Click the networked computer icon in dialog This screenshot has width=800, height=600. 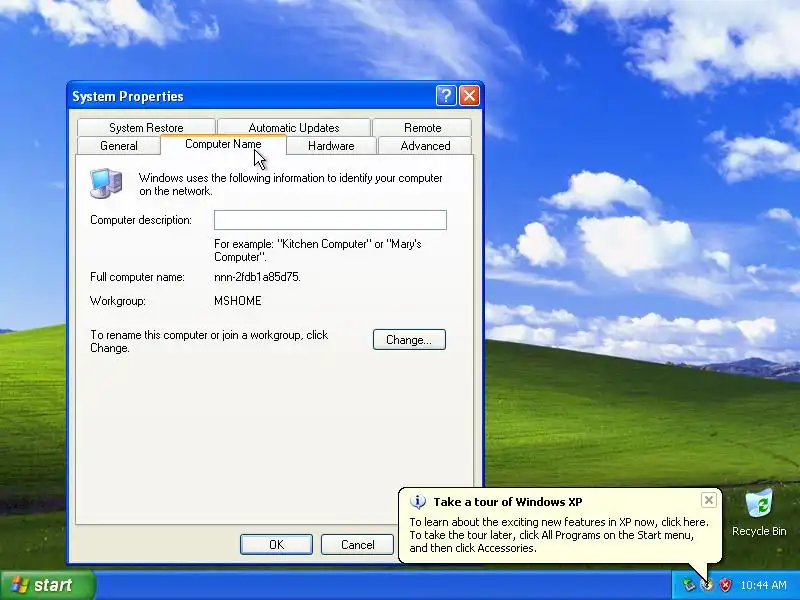click(x=106, y=183)
